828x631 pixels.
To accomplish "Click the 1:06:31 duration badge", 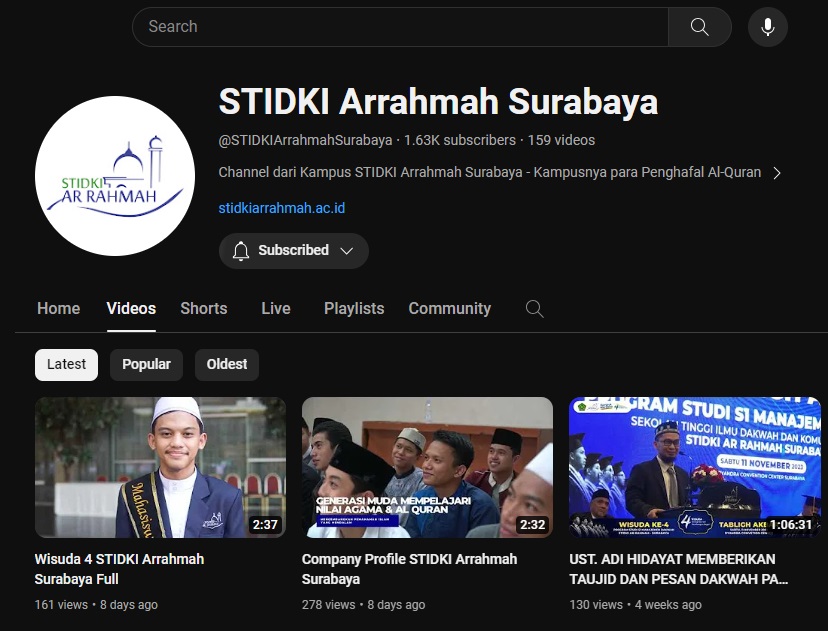I will [791, 525].
